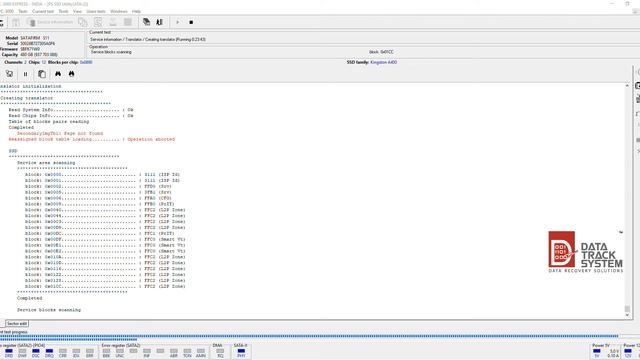Click the Service information toolbar button
This screenshot has width=640, height=360.
coord(50,22)
